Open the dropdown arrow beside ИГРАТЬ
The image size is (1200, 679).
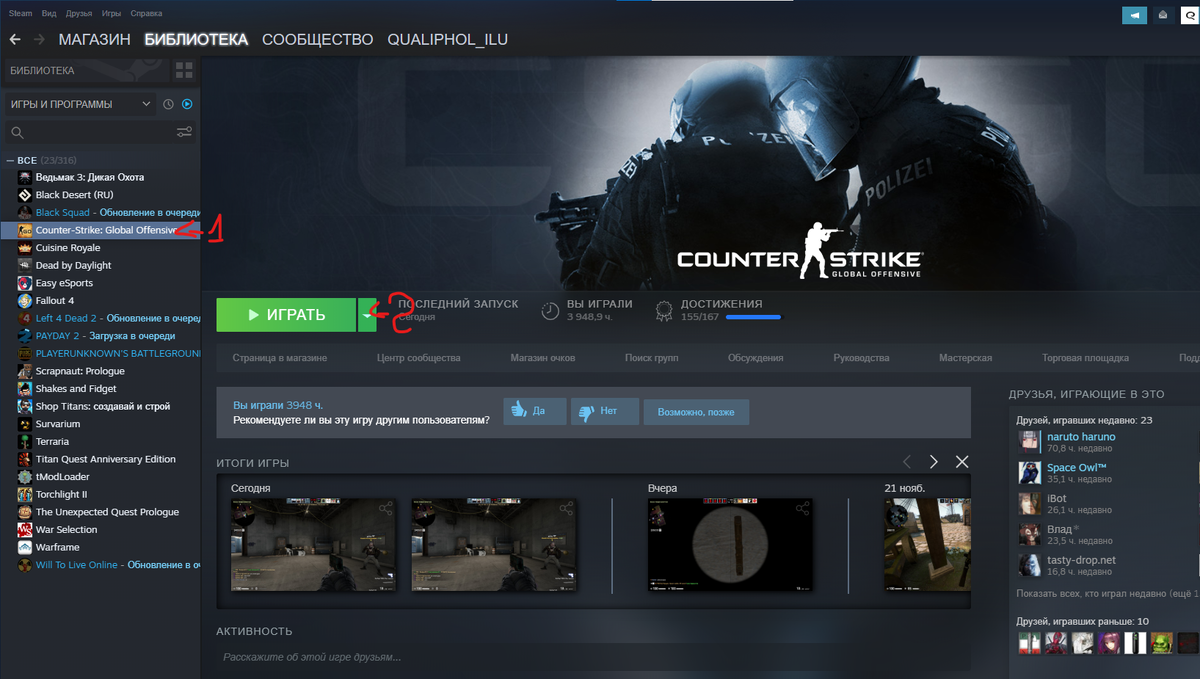pyautogui.click(x=367, y=314)
